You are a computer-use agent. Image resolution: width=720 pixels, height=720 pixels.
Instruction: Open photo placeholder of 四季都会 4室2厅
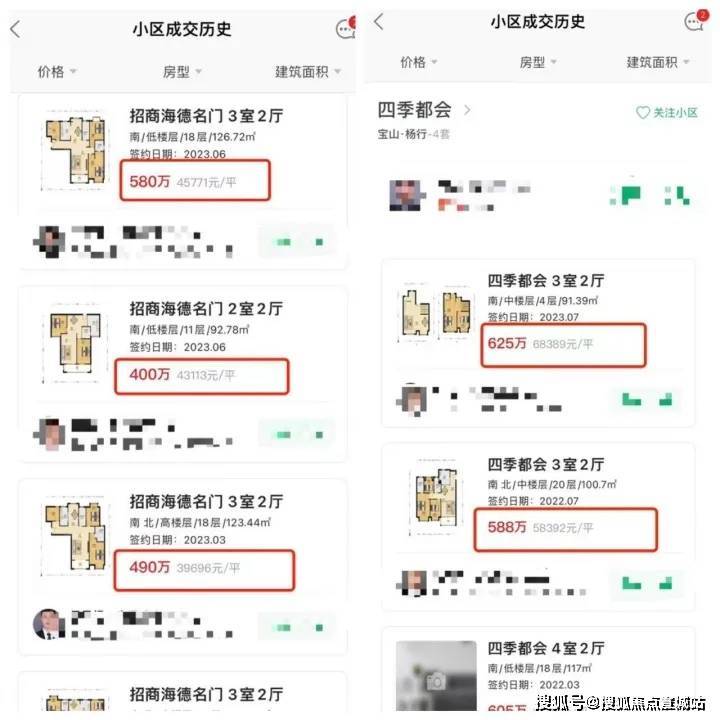[436, 675]
